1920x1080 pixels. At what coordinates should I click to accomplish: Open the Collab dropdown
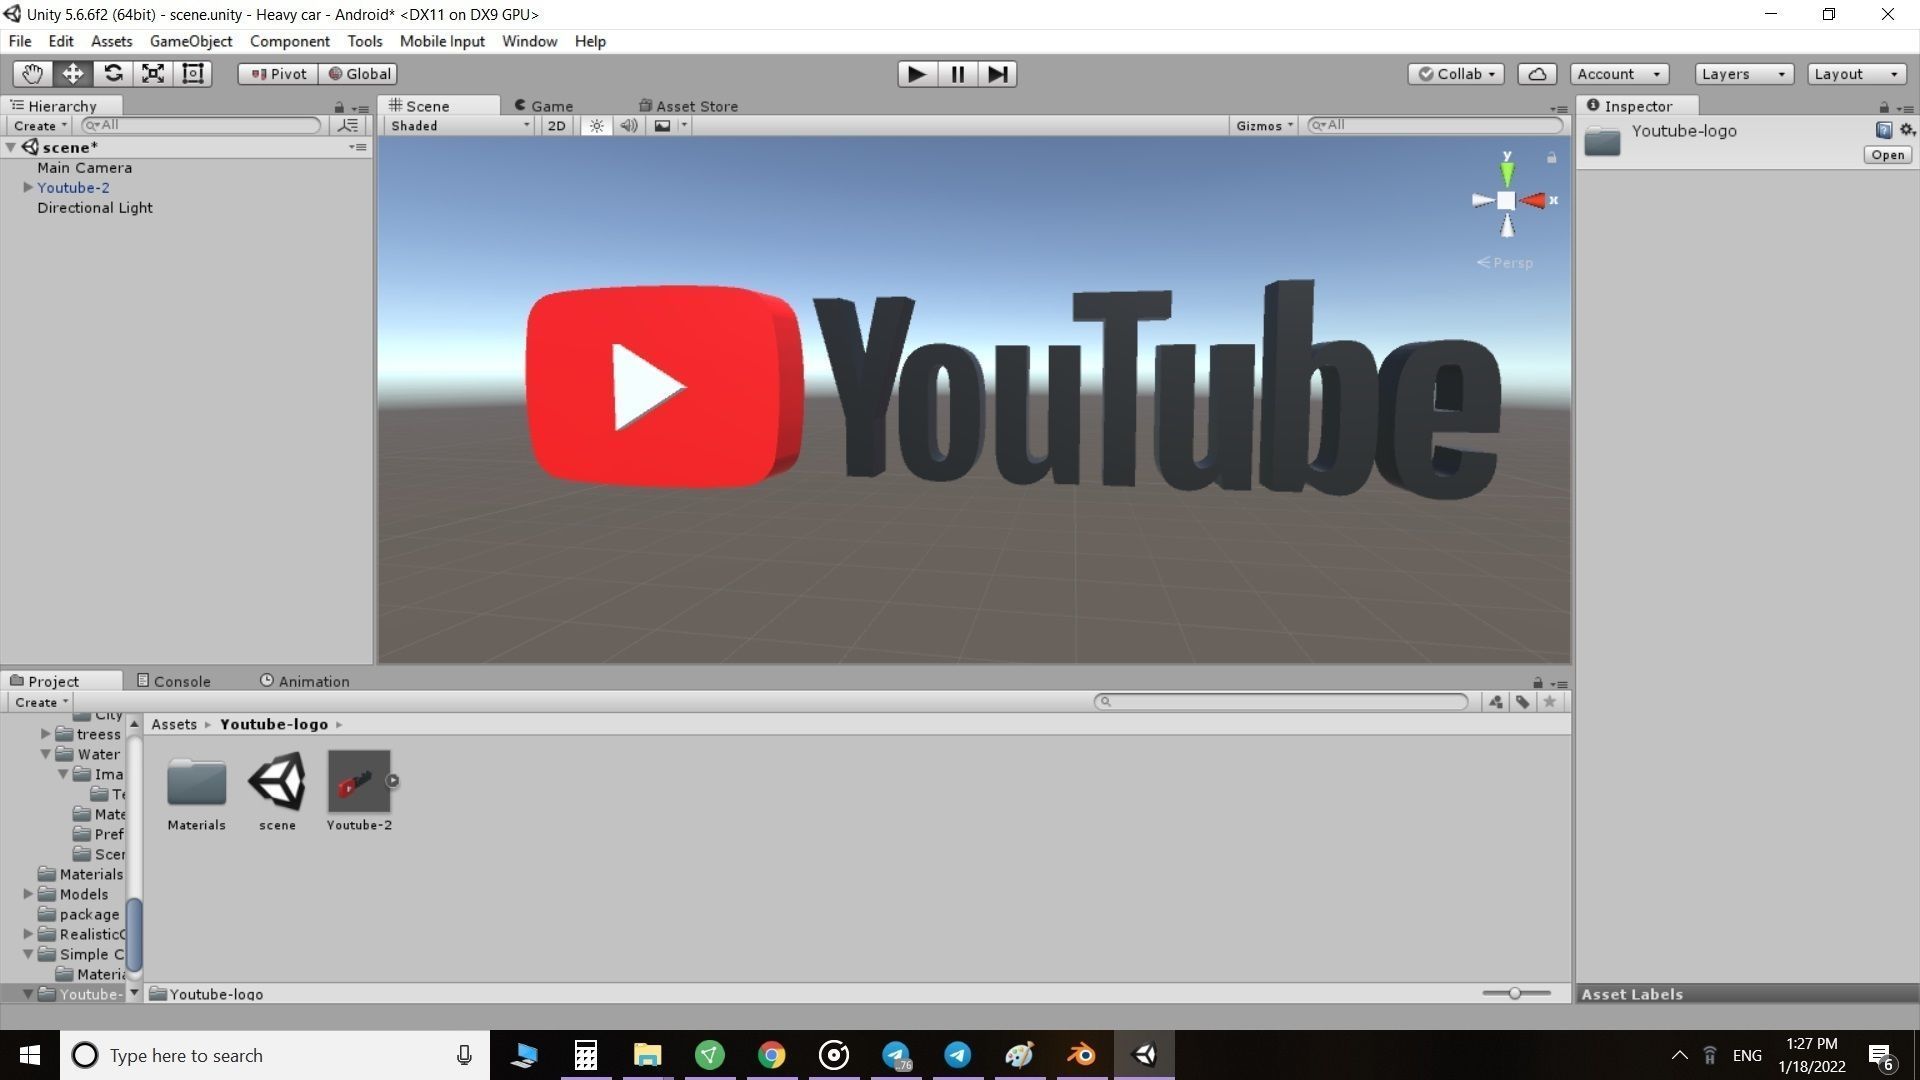[1456, 74]
